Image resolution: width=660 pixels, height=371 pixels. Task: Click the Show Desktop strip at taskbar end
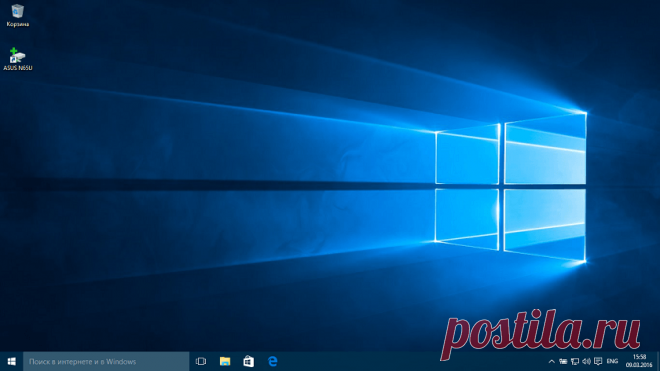point(658,361)
